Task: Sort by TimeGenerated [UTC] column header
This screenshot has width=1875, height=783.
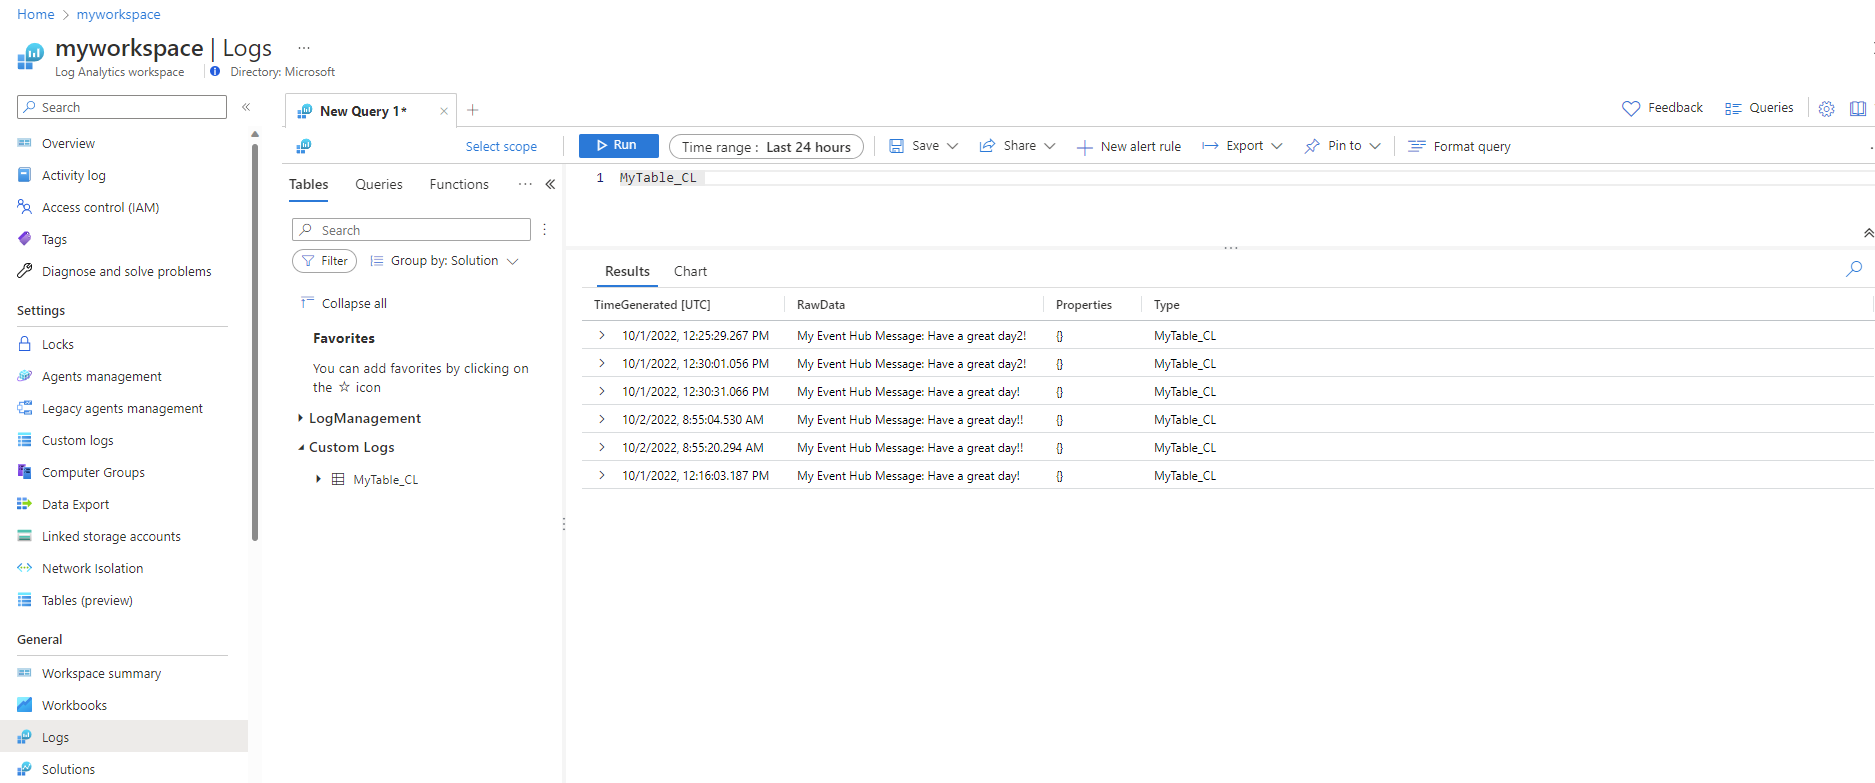Action: point(652,305)
